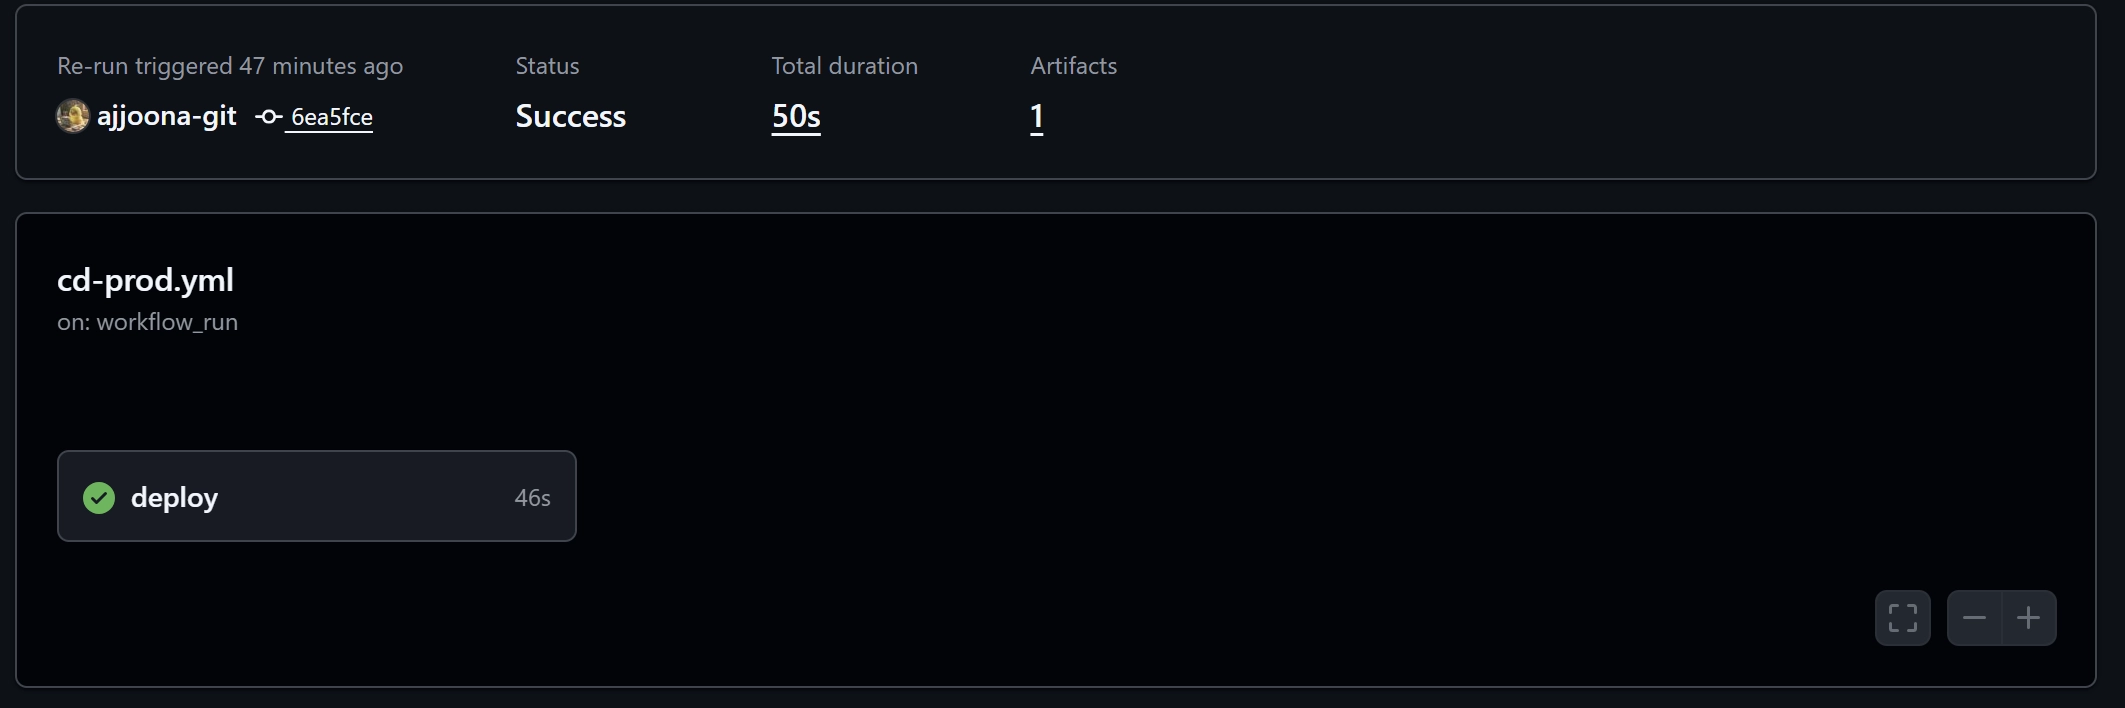This screenshot has height=708, width=2125.
Task: Open the ajjoona-git user profile link
Action: coord(167,116)
